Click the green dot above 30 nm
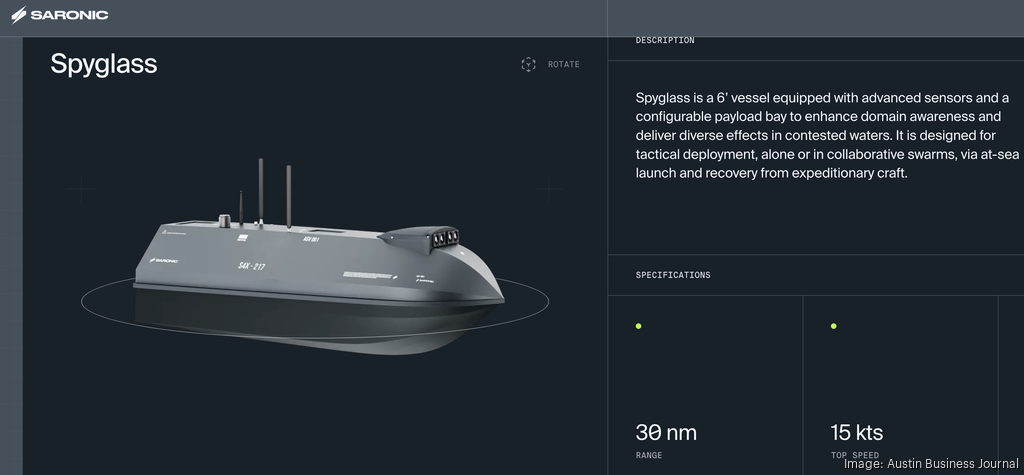This screenshot has height=475, width=1024. (x=639, y=326)
